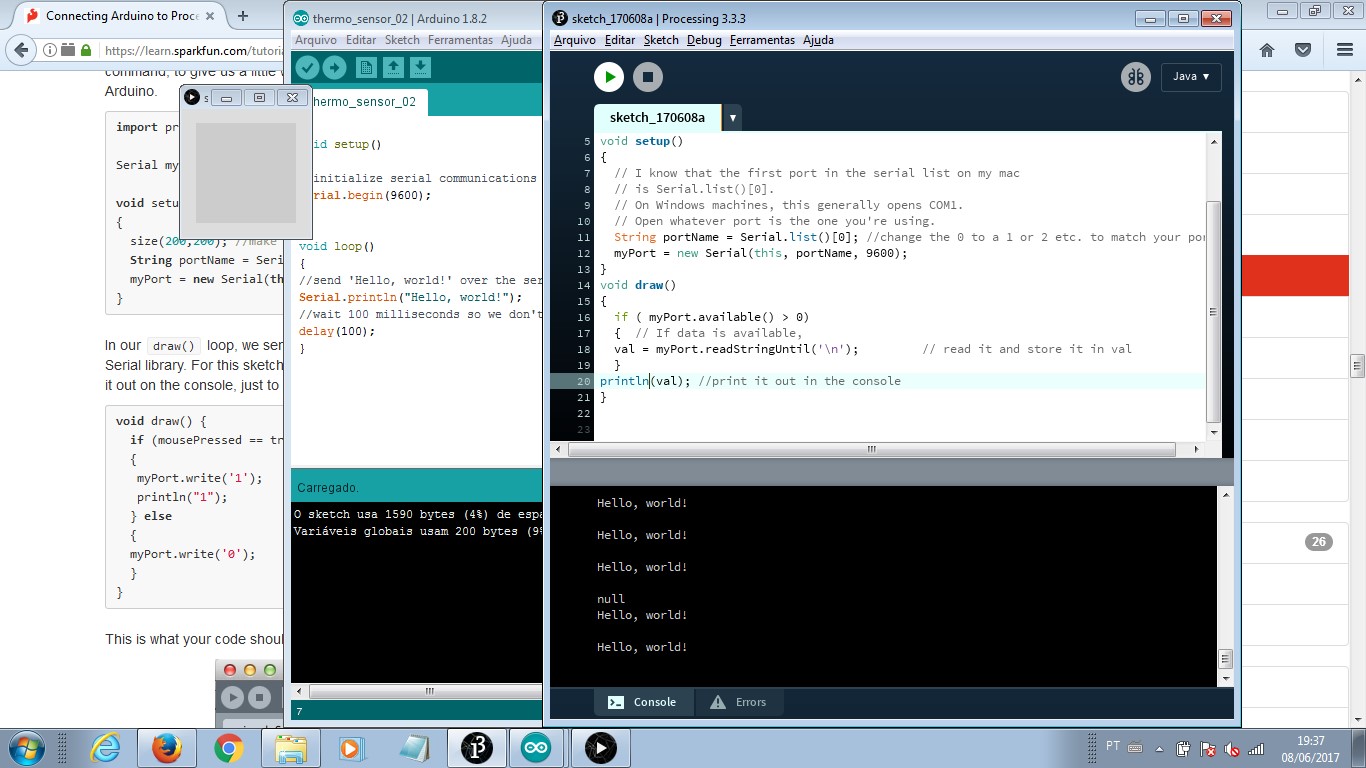Click the network signal tray icon

click(1257, 748)
